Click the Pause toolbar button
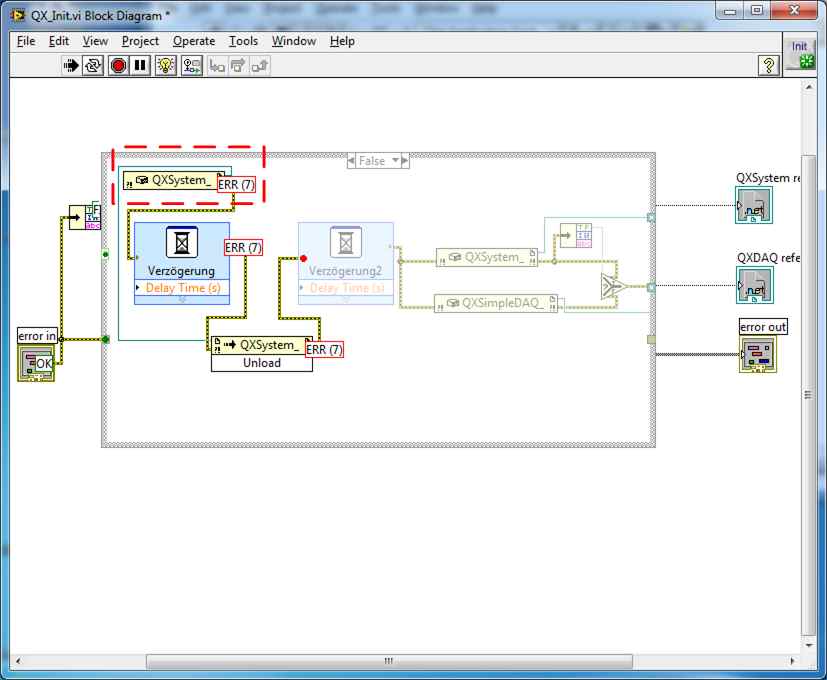This screenshot has width=827, height=680. point(140,65)
